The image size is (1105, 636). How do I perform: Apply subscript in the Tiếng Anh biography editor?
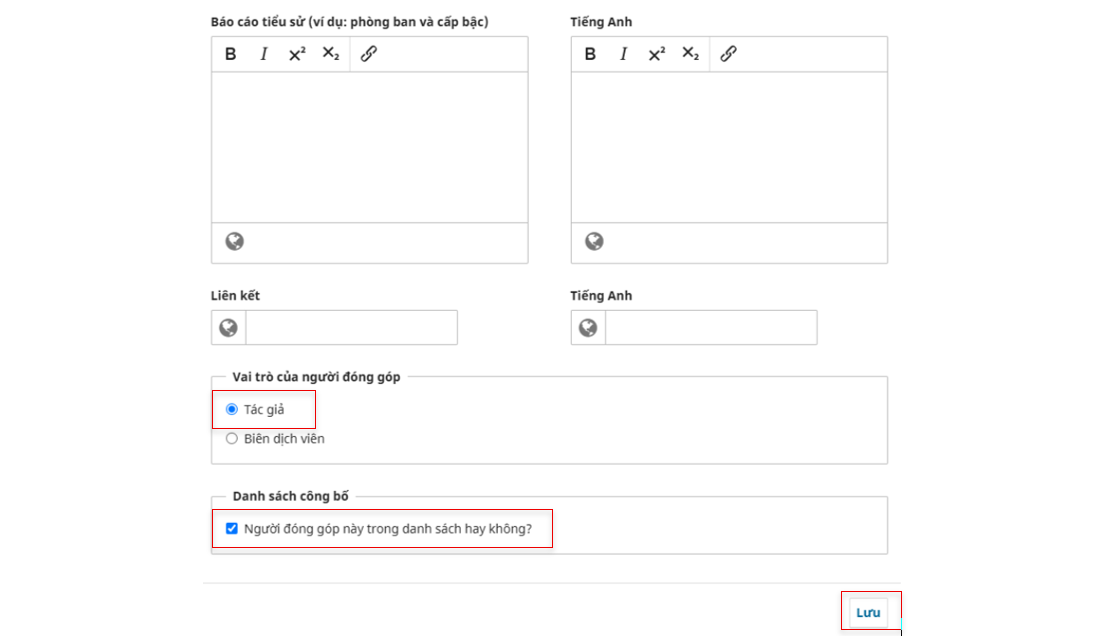690,54
